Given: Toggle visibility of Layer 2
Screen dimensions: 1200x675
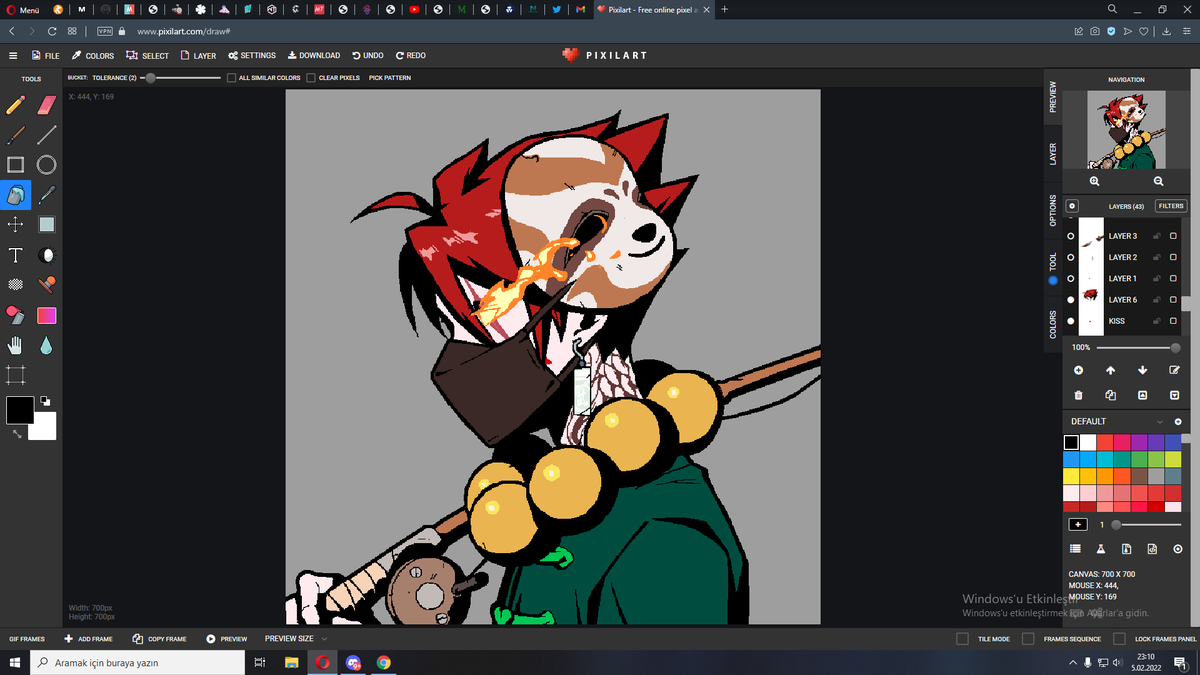Looking at the screenshot, I should coord(1071,257).
